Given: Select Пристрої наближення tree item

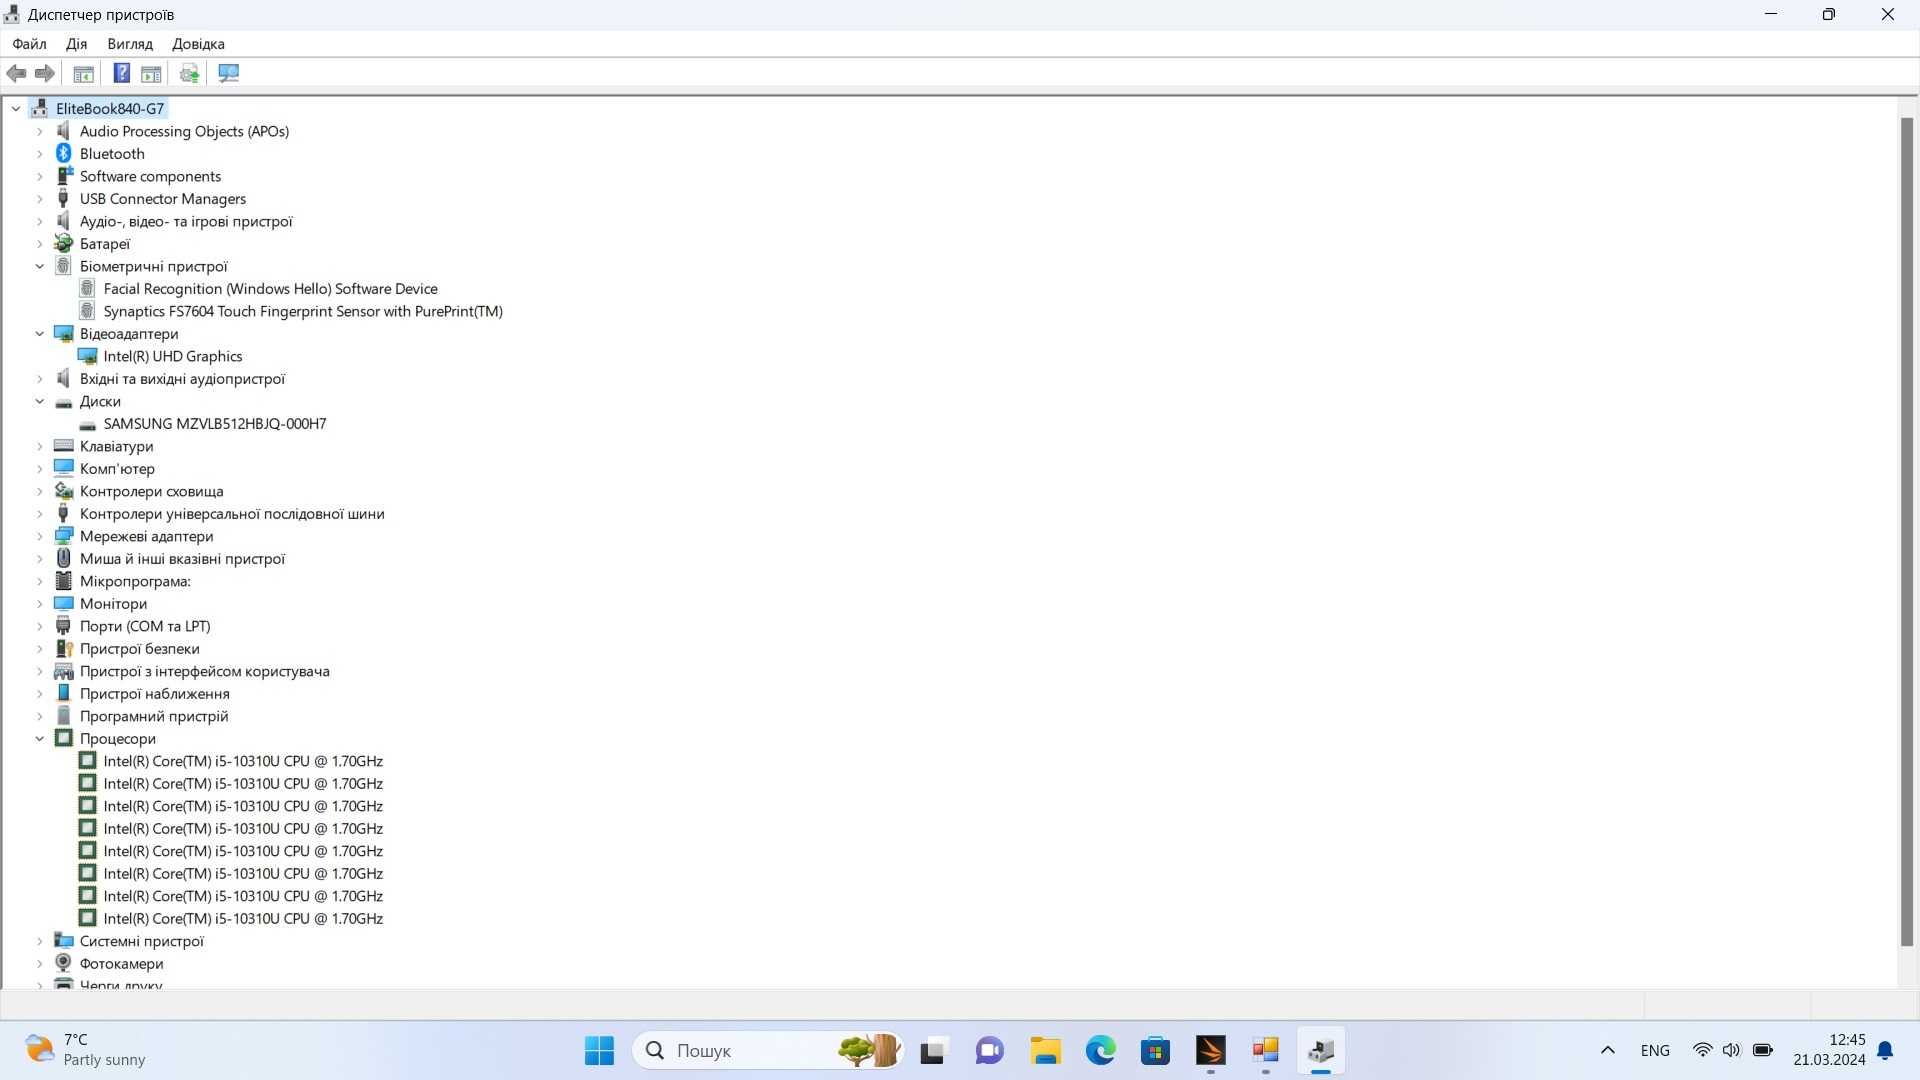Looking at the screenshot, I should pos(154,694).
